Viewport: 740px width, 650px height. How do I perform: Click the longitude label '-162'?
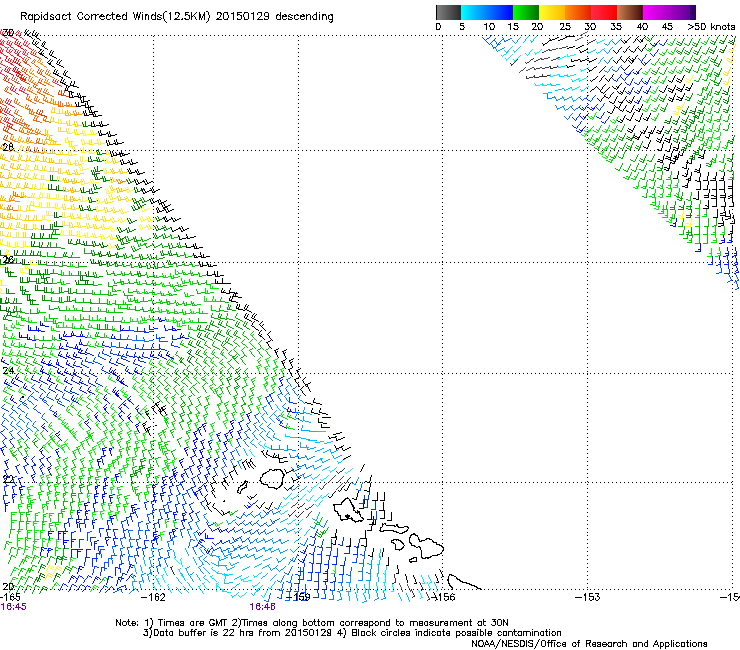[x=154, y=597]
